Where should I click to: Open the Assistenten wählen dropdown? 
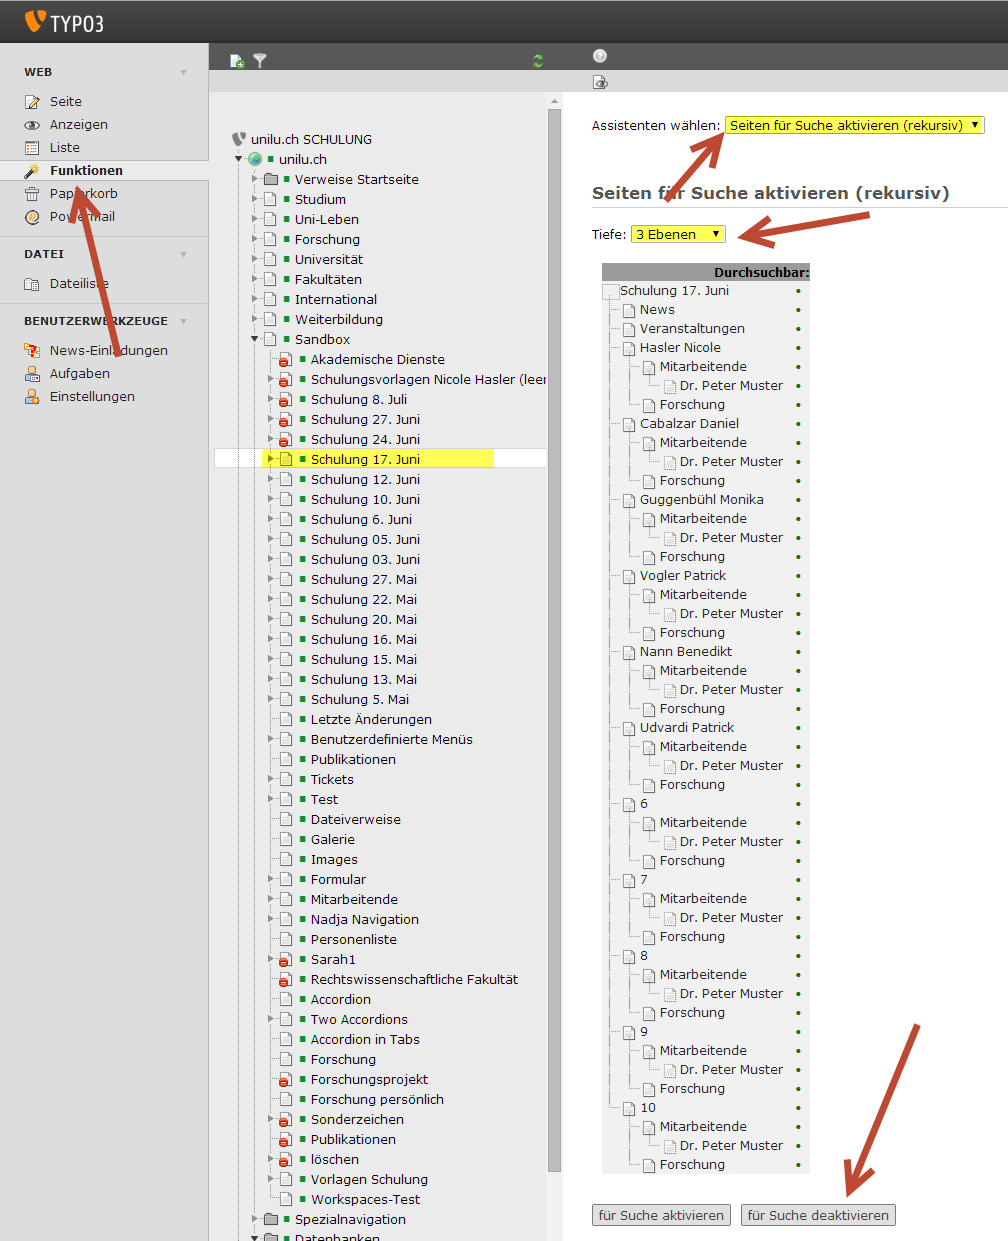(x=855, y=125)
